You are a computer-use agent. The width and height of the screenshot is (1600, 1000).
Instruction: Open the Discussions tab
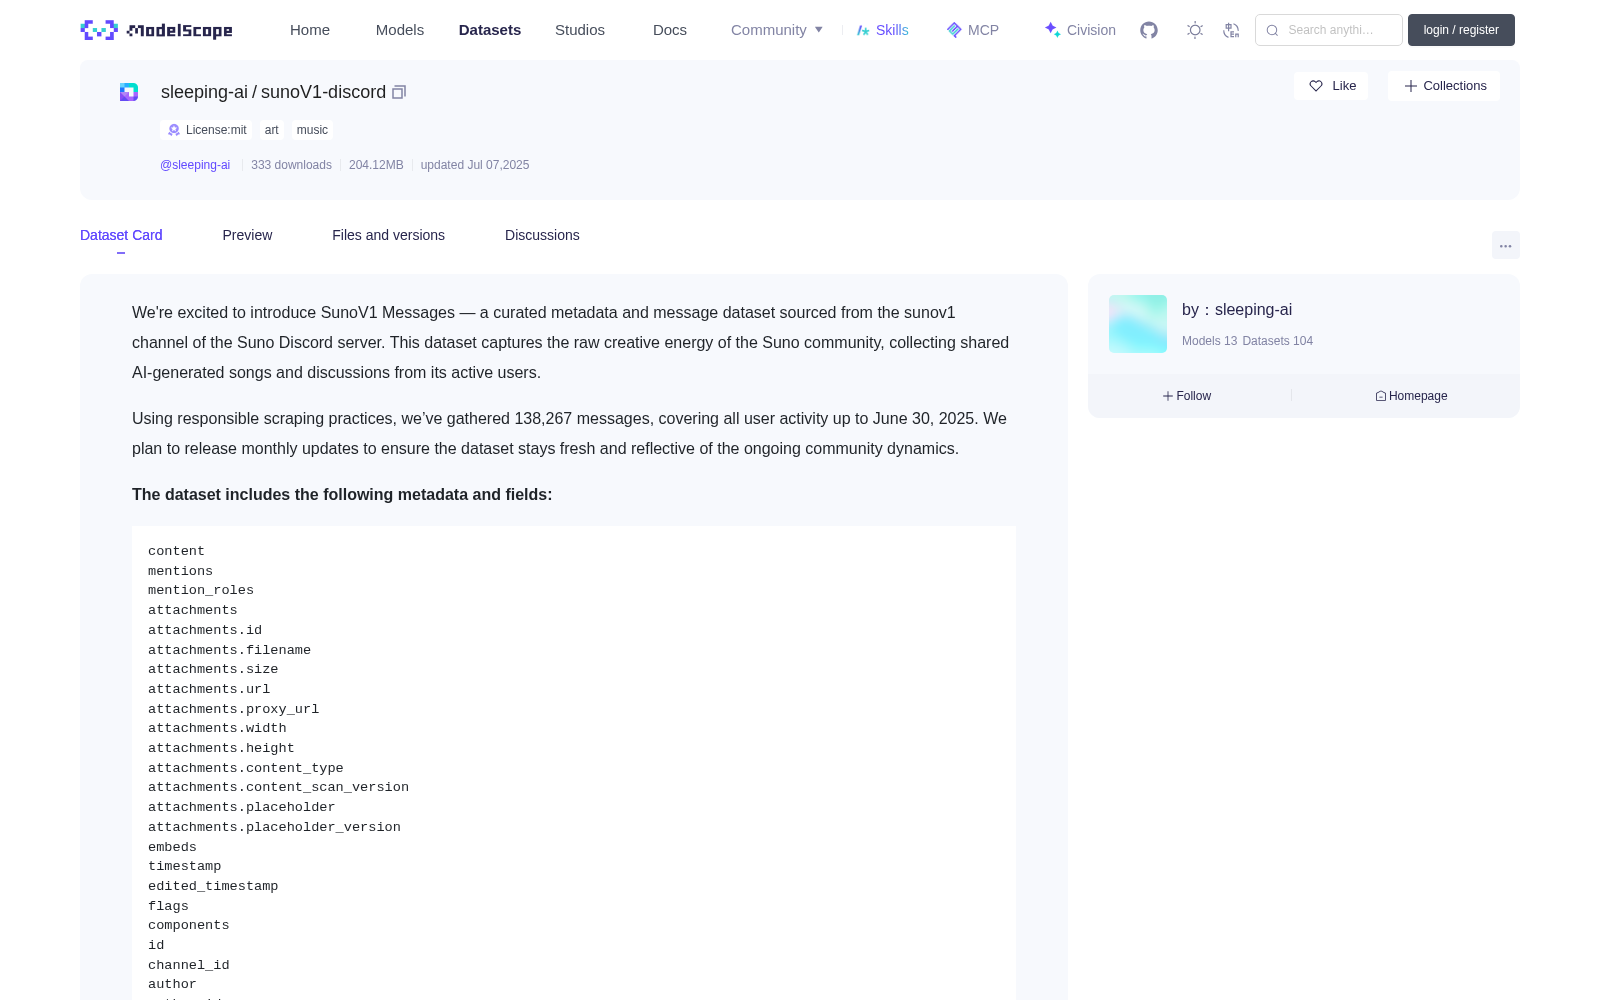pos(542,235)
